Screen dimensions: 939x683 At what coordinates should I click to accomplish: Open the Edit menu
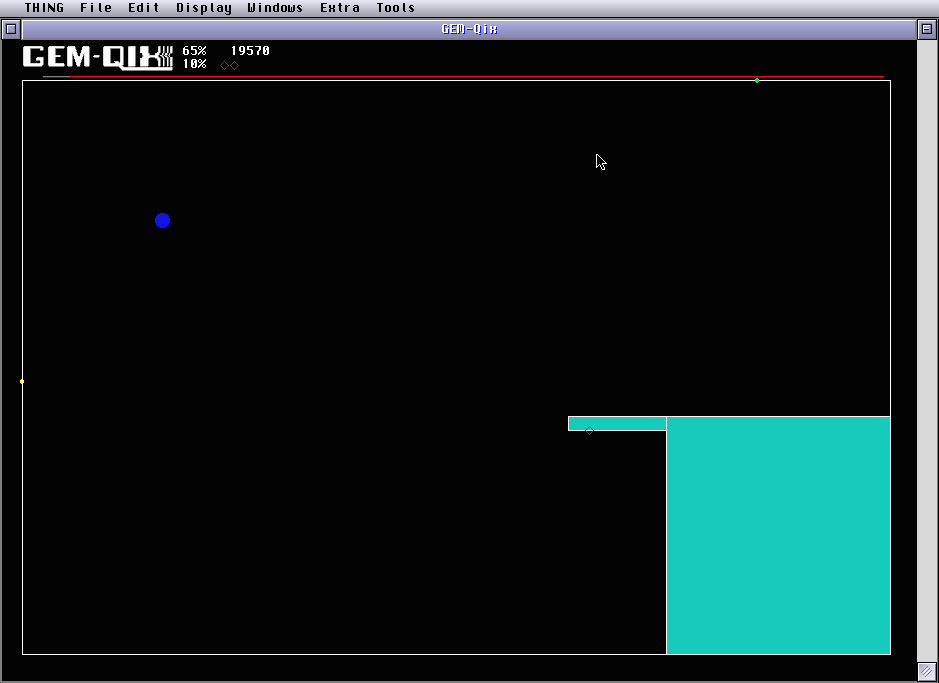[144, 8]
